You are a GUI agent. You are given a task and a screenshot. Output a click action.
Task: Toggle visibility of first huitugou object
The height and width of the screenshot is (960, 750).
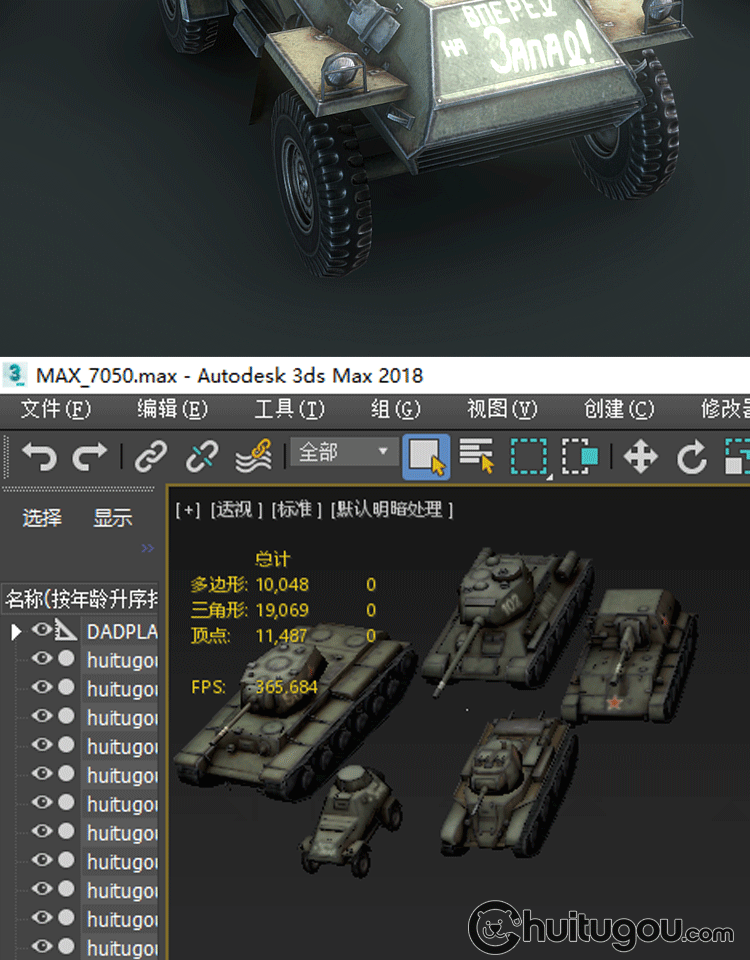[42, 659]
